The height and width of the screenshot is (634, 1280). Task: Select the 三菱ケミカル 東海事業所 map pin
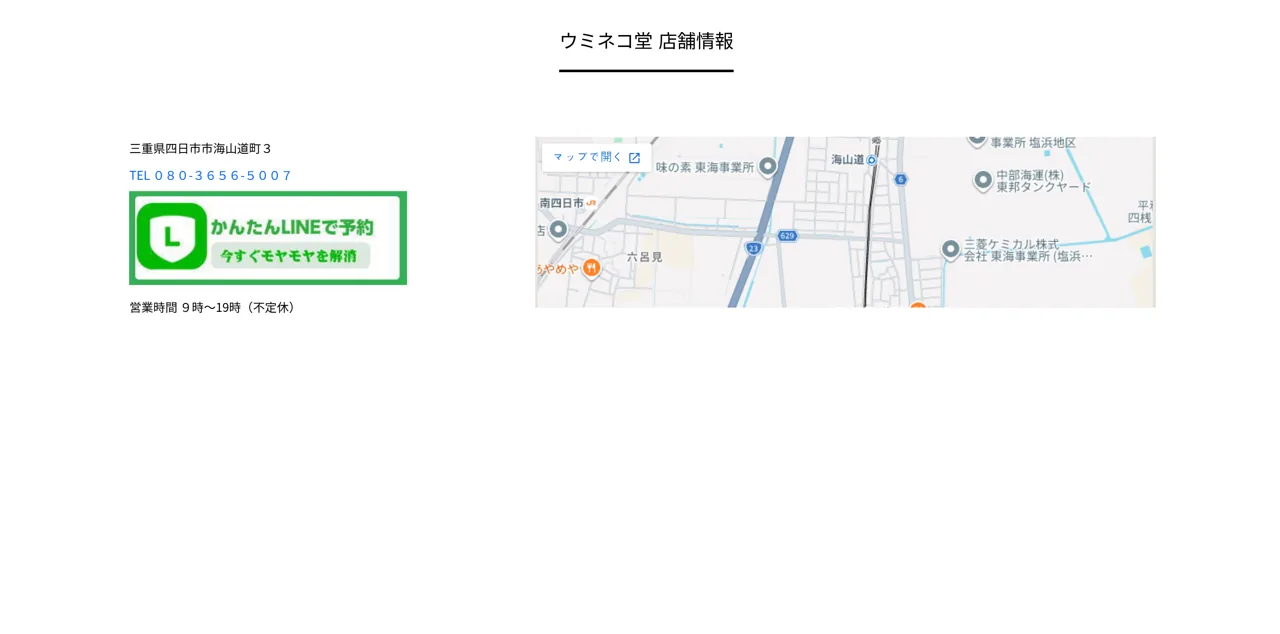tap(951, 249)
